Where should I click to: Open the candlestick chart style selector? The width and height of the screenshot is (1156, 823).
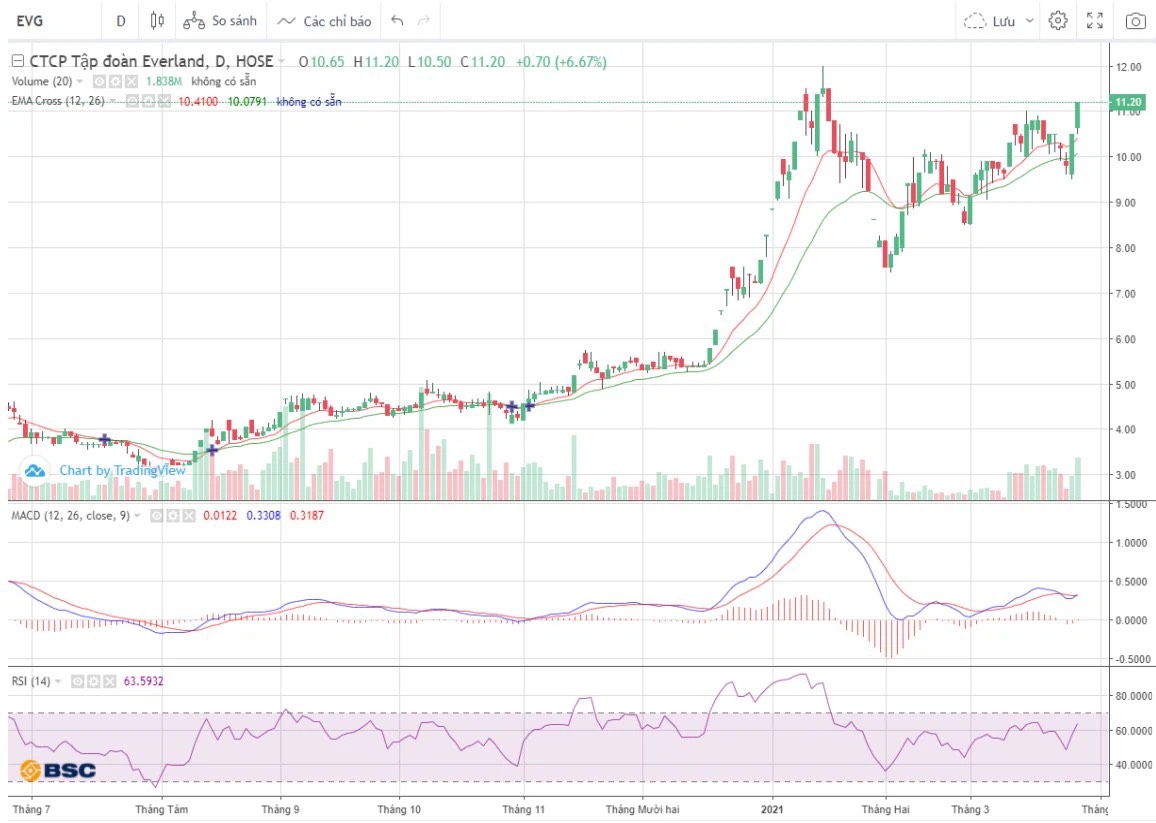click(x=156, y=20)
